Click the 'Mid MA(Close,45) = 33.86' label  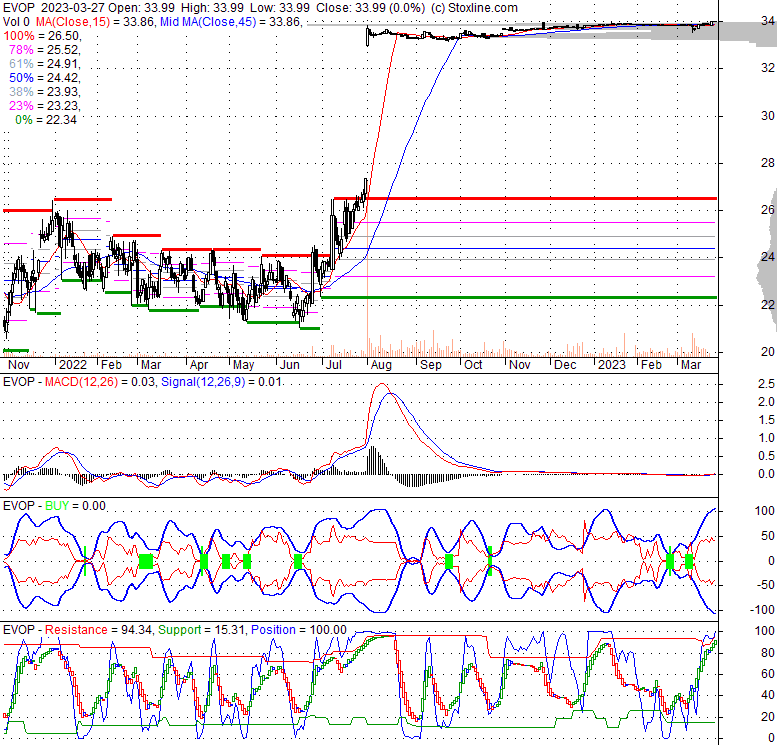pyautogui.click(x=230, y=22)
